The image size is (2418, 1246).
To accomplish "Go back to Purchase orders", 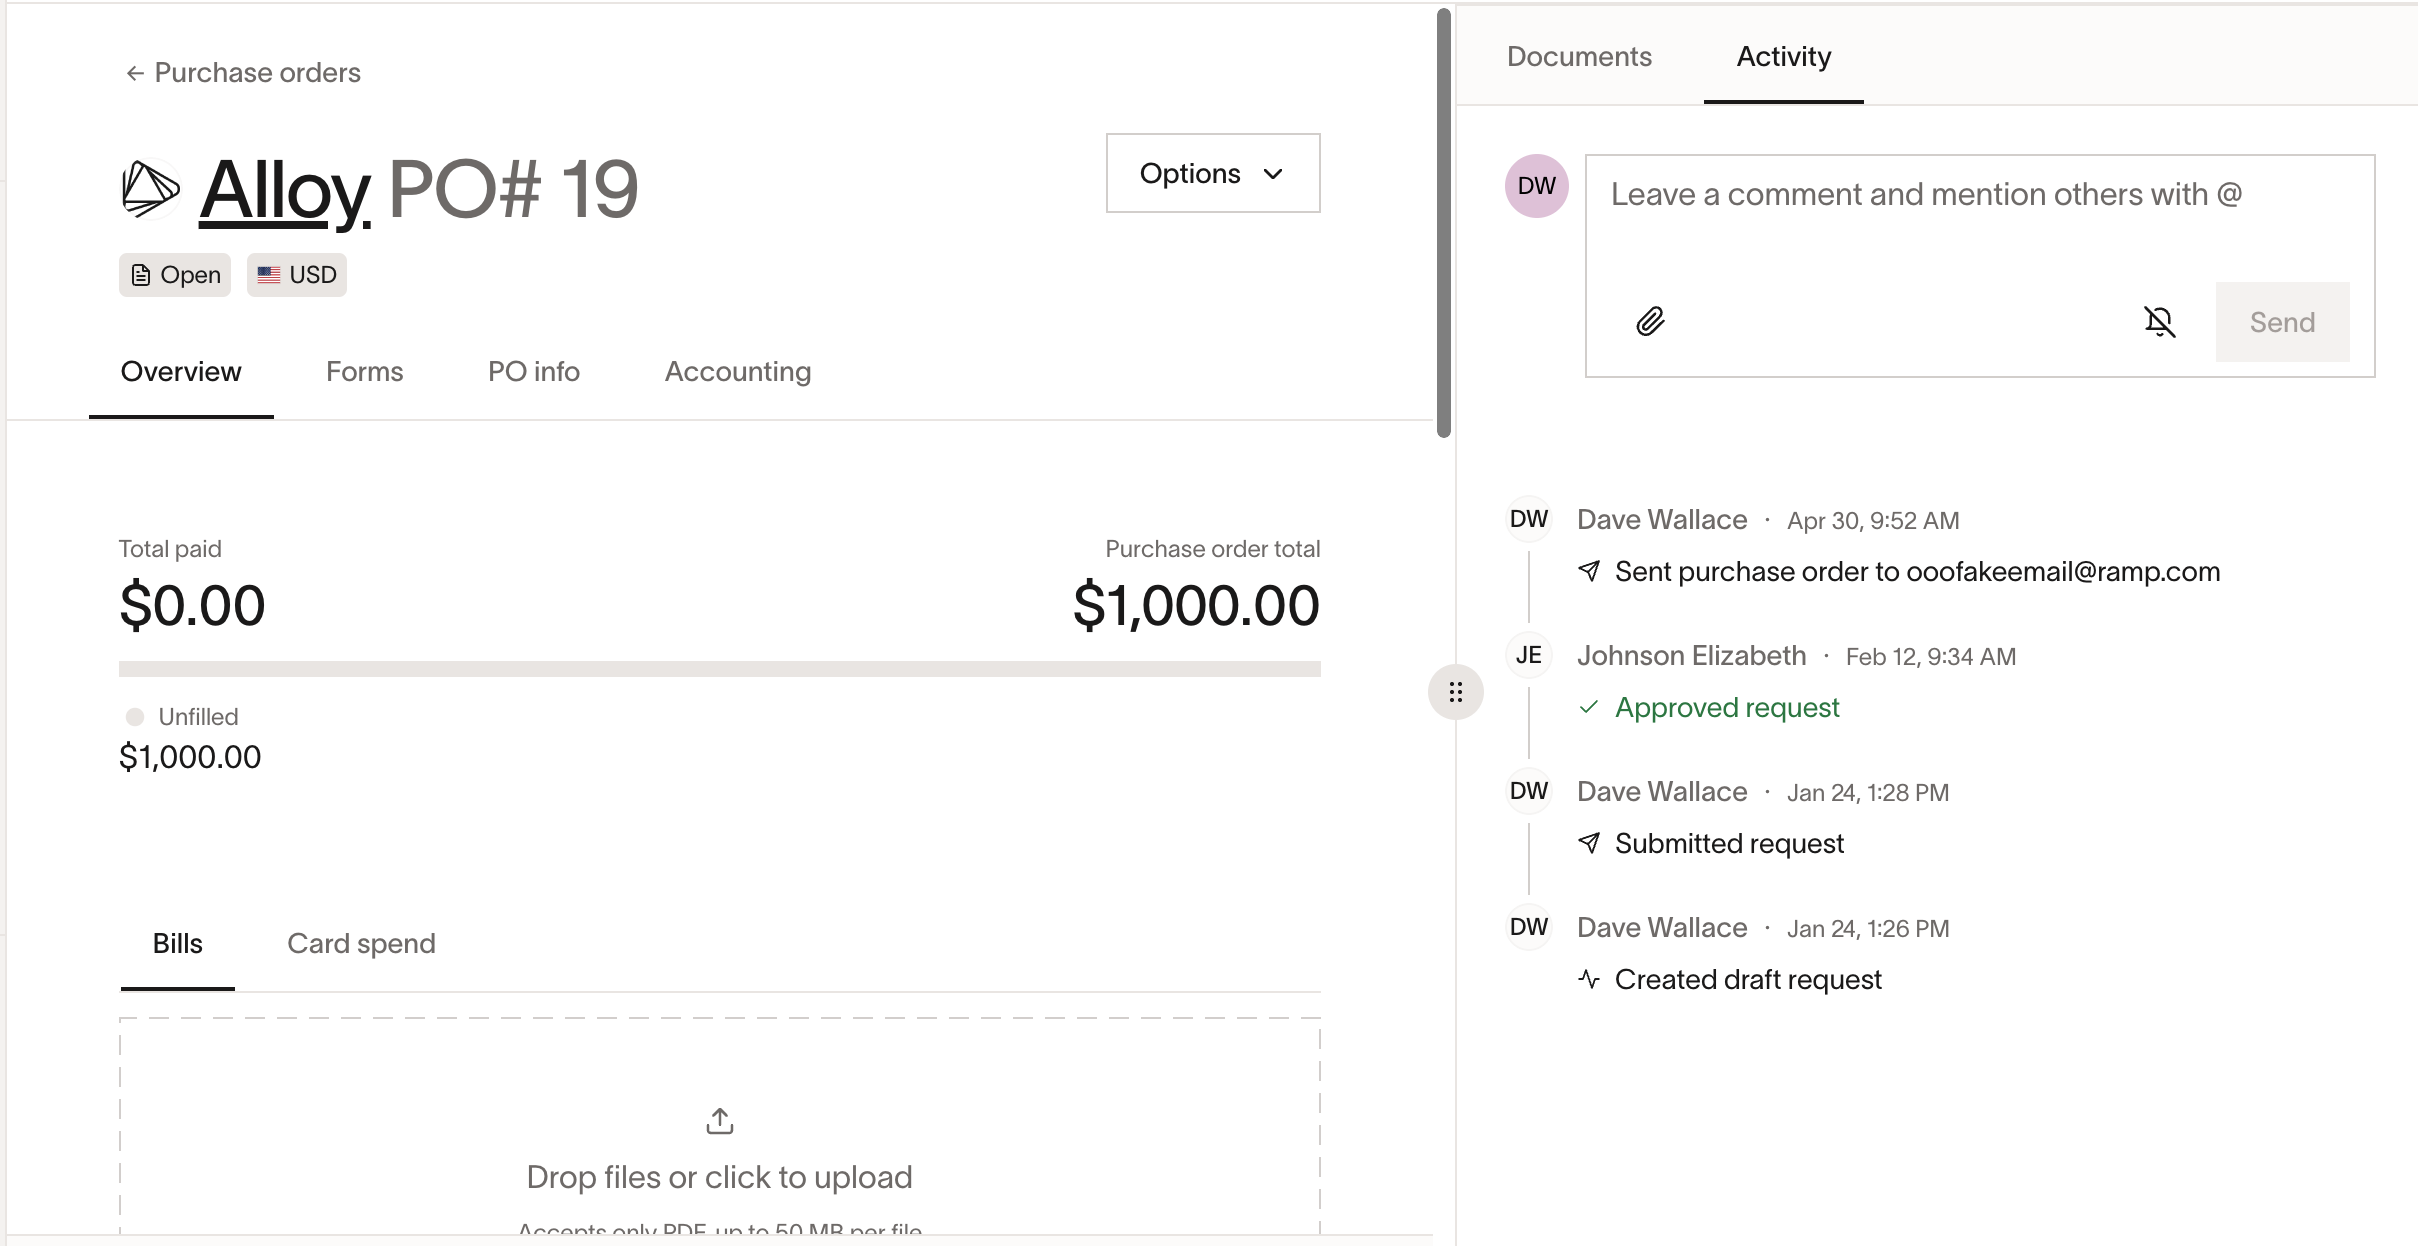I will 243,73.
